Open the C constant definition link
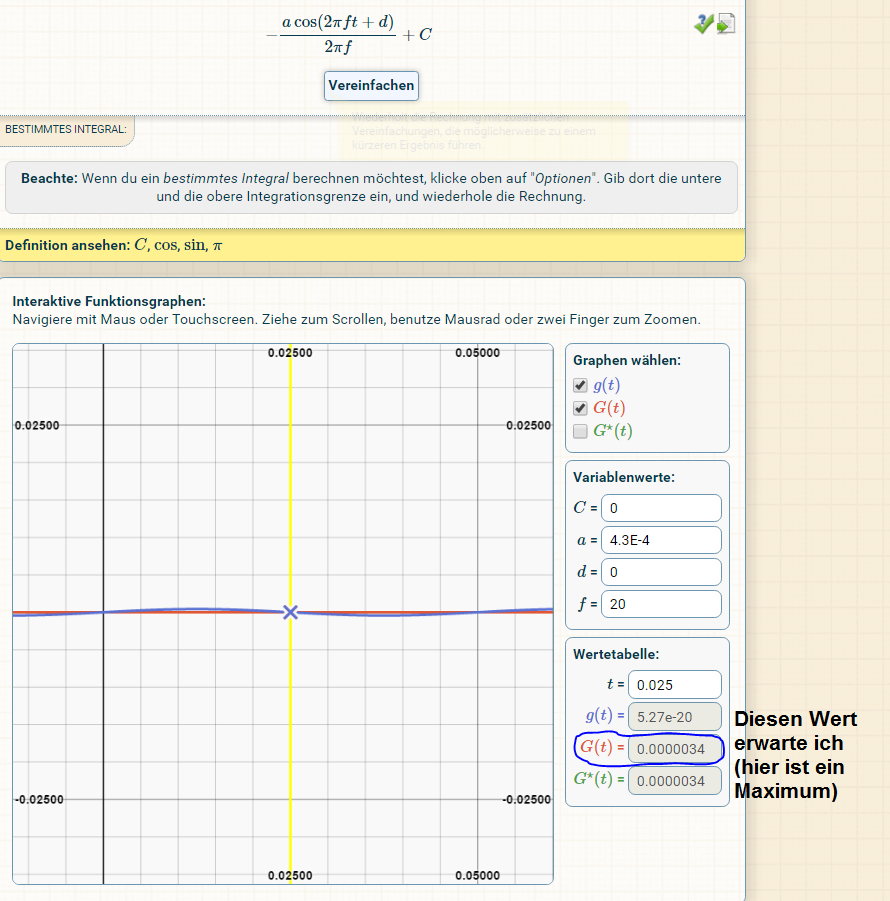 139,245
